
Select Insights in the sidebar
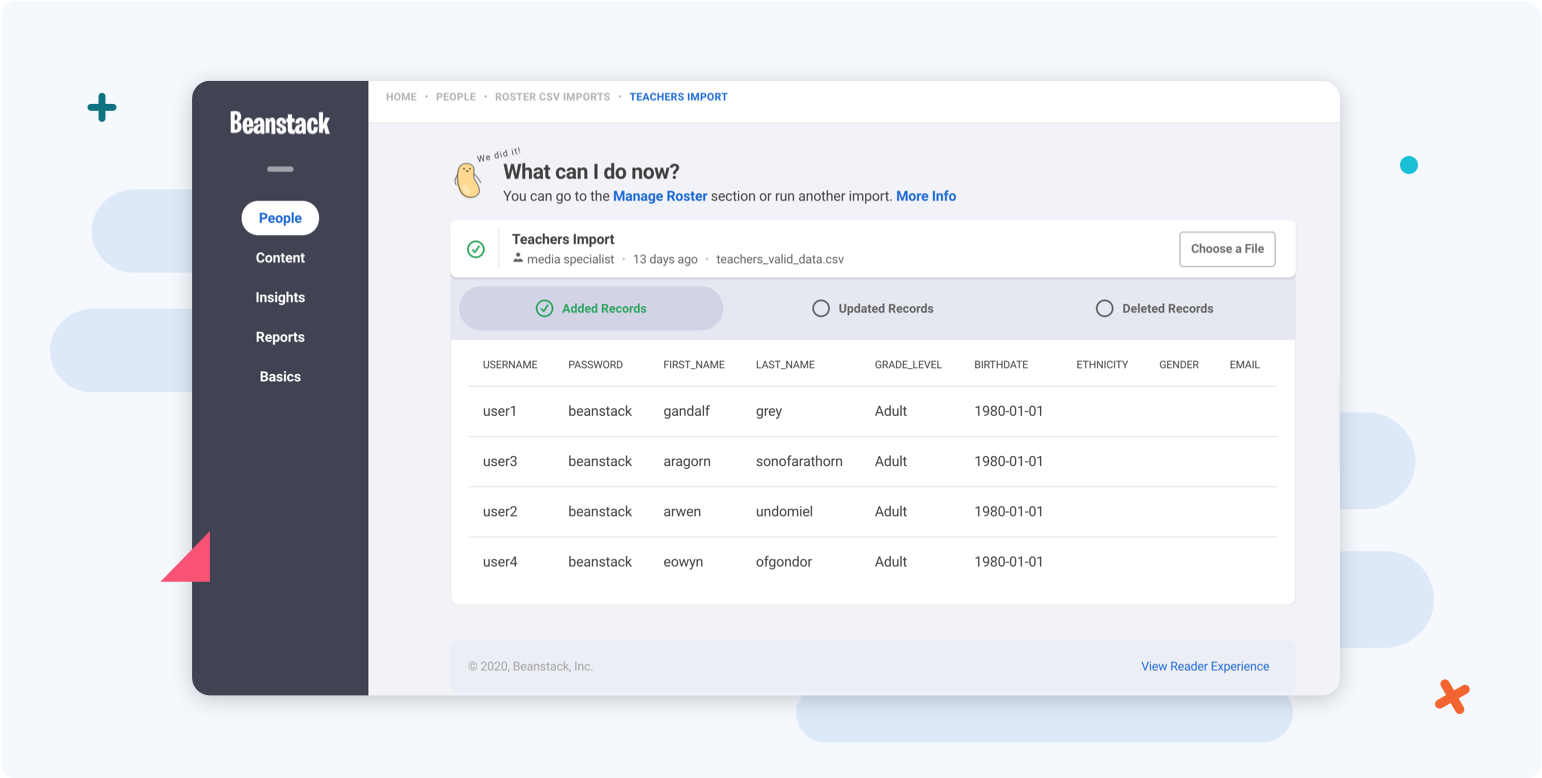coord(280,296)
